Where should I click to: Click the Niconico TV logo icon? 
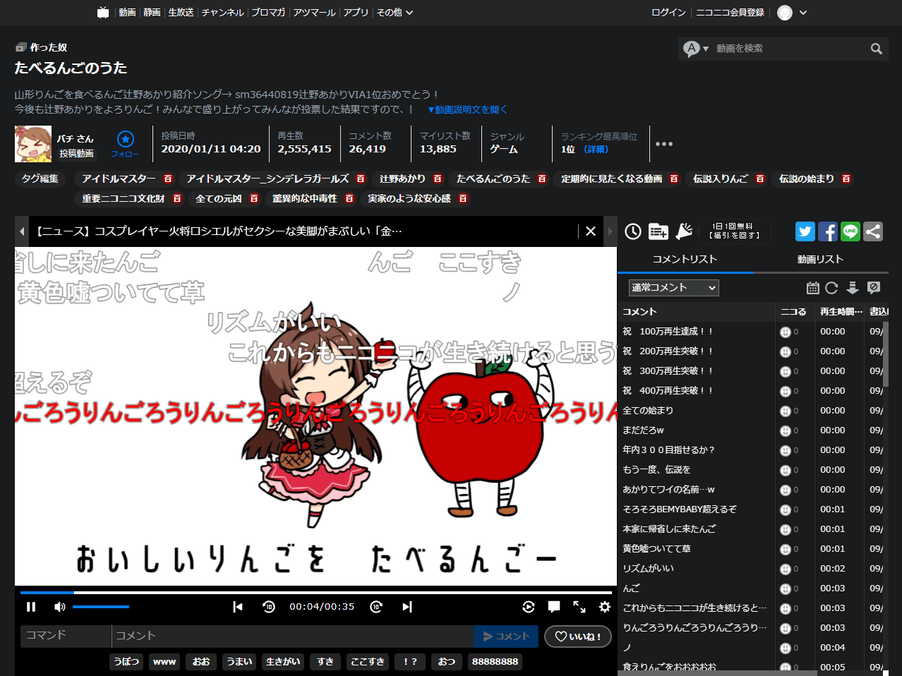(103, 12)
